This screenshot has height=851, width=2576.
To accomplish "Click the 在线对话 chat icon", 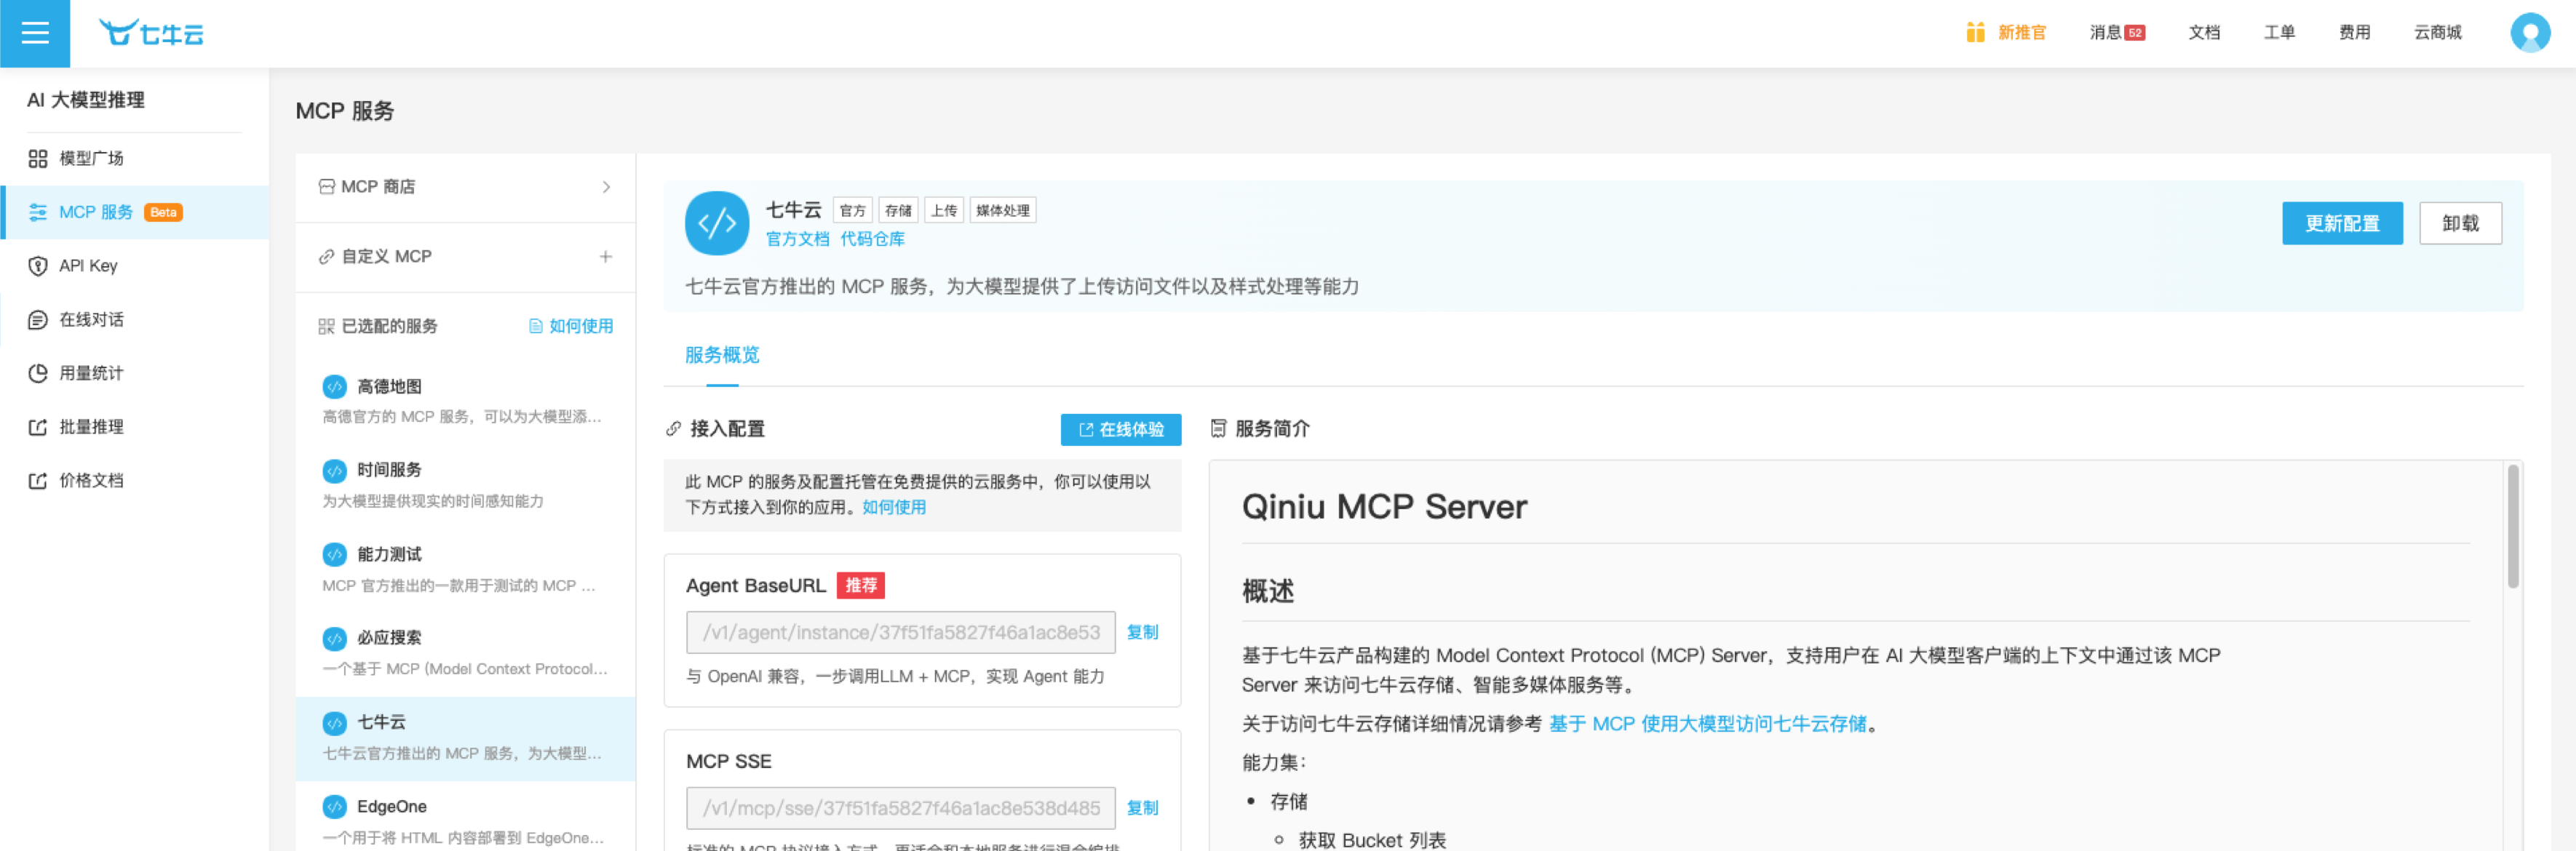I will (38, 320).
